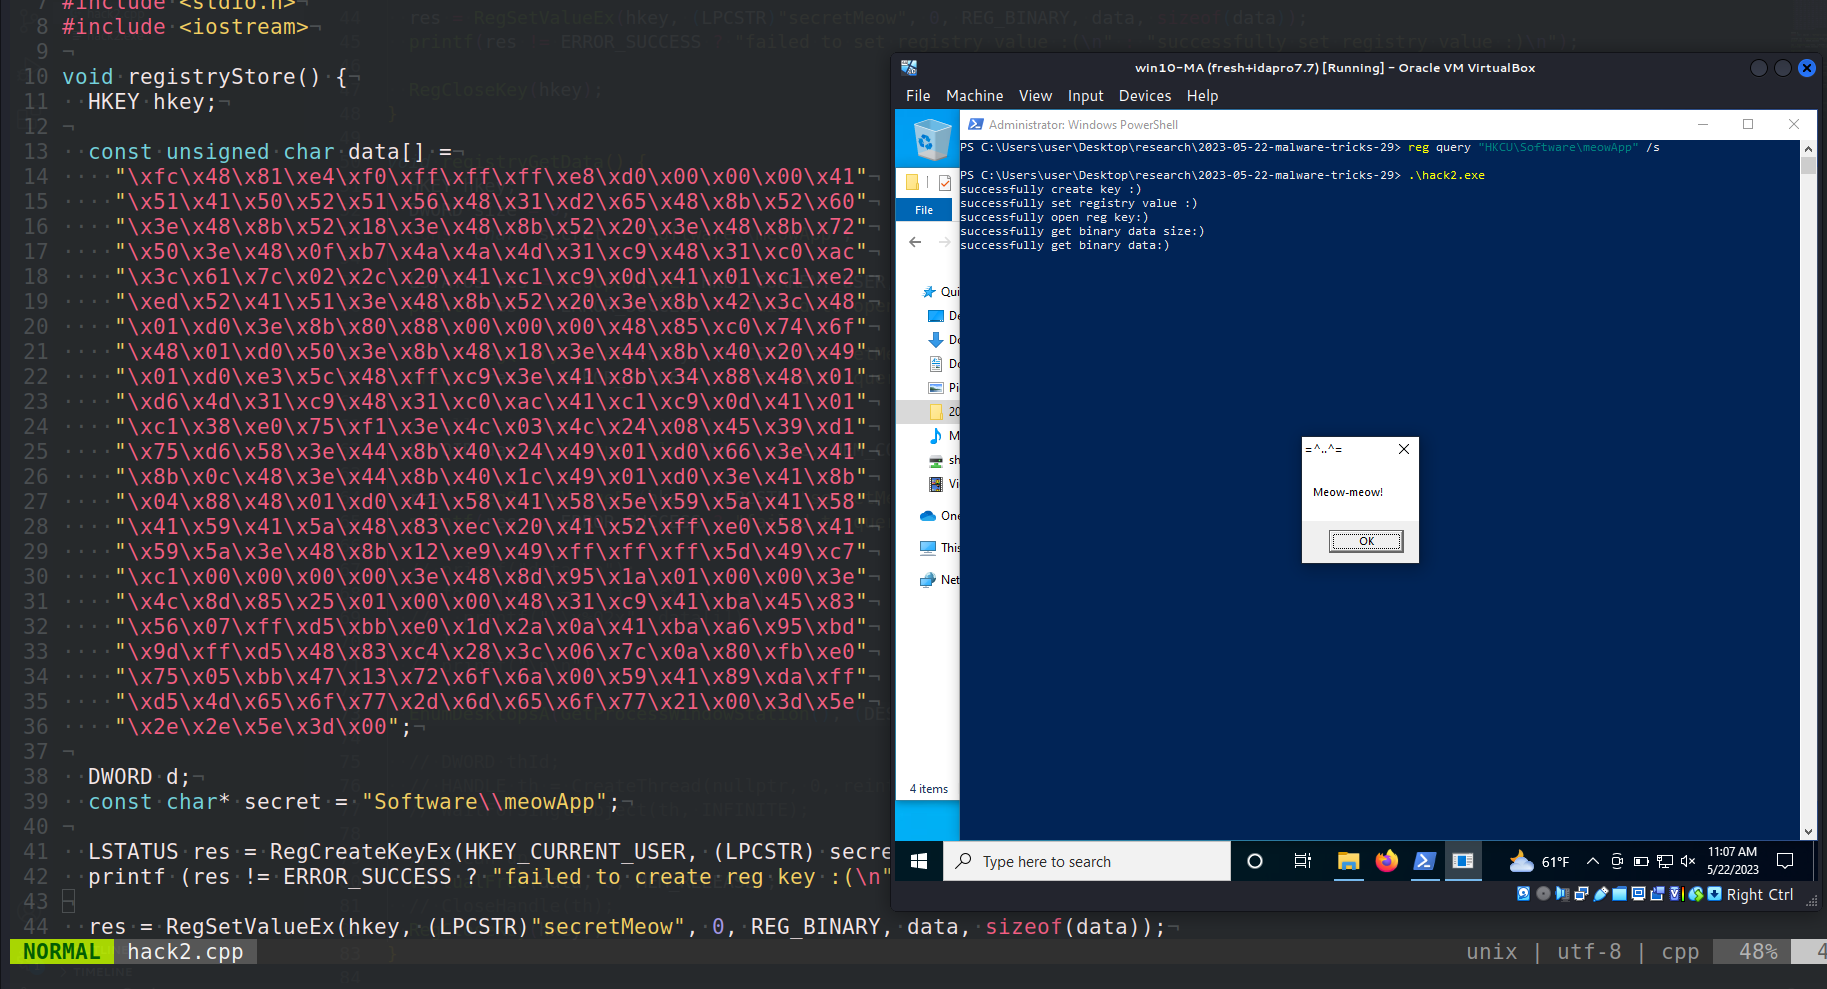The height and width of the screenshot is (989, 1827).
Task: Open the Devices menu in VirtualBox
Action: [1144, 95]
